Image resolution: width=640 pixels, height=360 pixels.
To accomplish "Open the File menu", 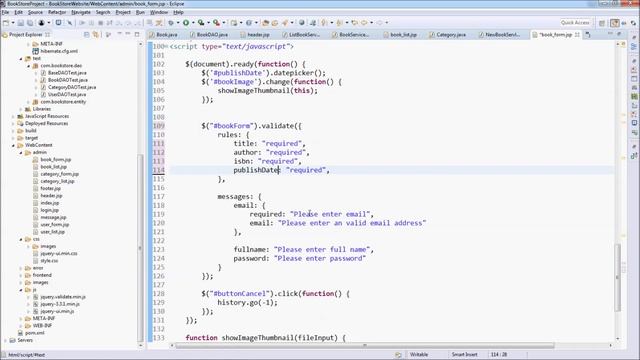I will click(5, 12).
